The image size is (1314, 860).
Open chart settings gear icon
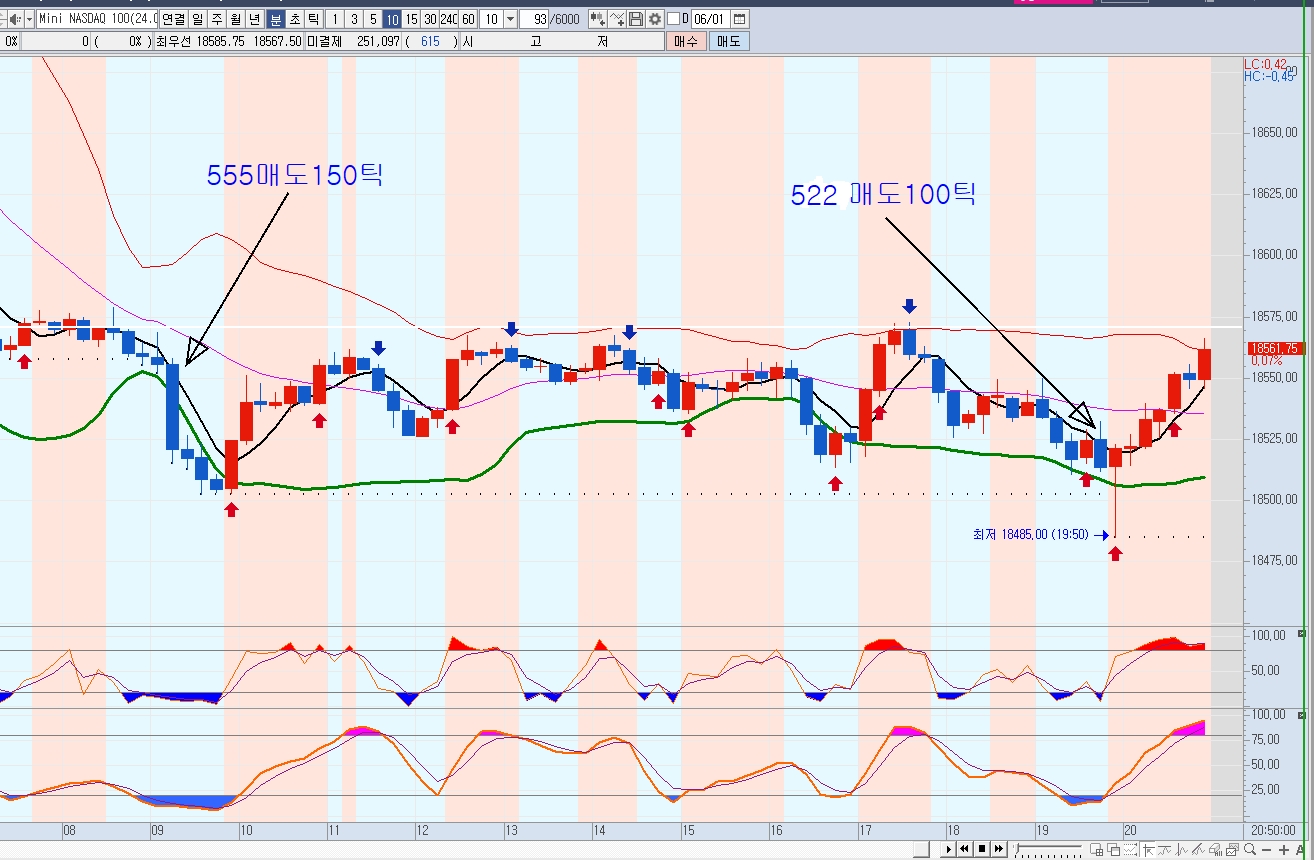(655, 19)
